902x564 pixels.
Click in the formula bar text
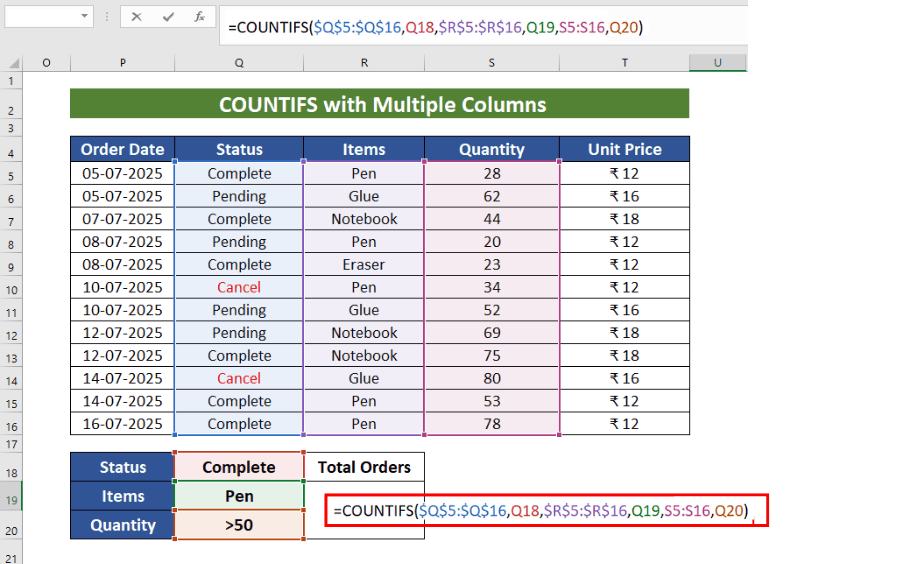(x=435, y=27)
